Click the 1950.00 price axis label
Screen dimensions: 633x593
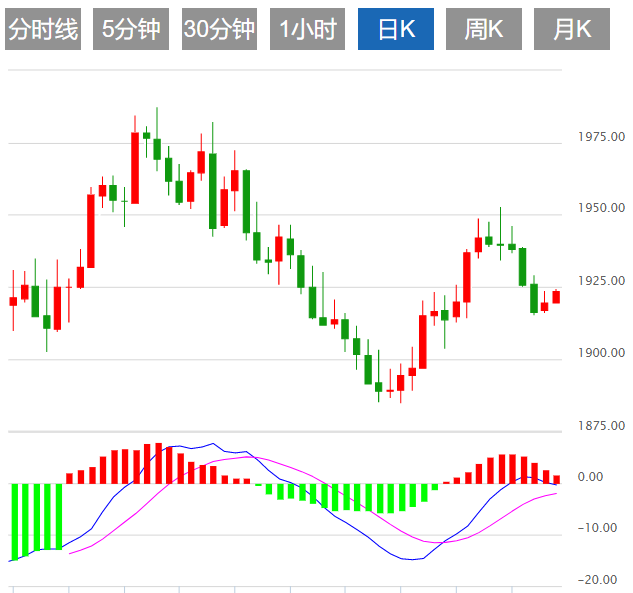pos(601,208)
